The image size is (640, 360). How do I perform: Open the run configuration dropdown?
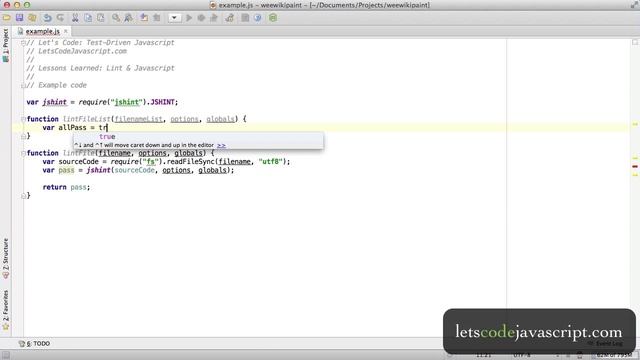pyautogui.click(x=174, y=18)
